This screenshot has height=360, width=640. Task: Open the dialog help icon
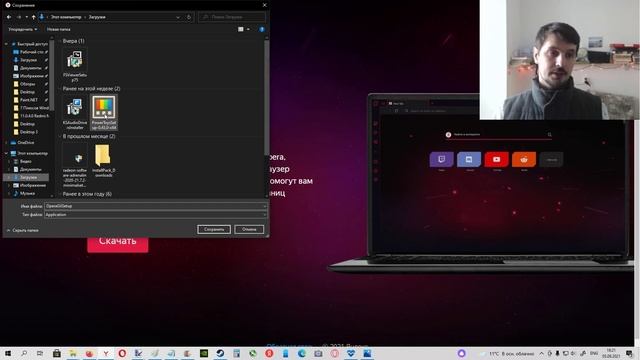pos(262,29)
